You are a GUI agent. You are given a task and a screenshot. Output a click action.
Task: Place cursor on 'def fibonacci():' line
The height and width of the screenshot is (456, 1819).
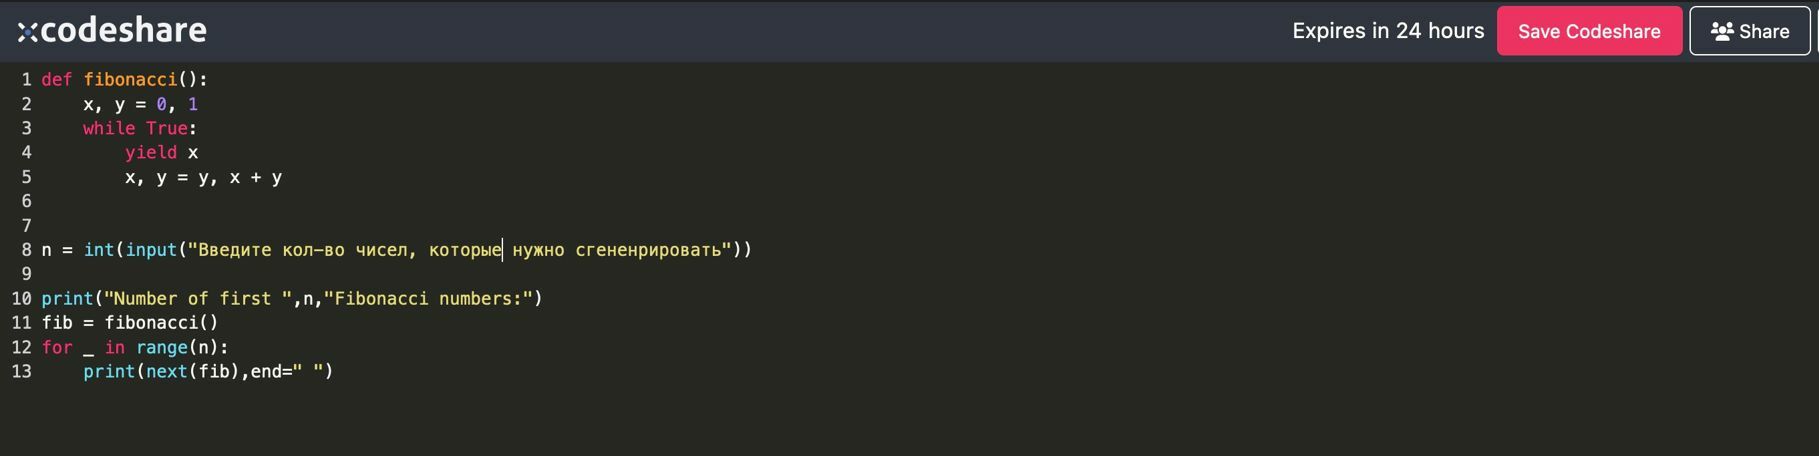tap(124, 80)
